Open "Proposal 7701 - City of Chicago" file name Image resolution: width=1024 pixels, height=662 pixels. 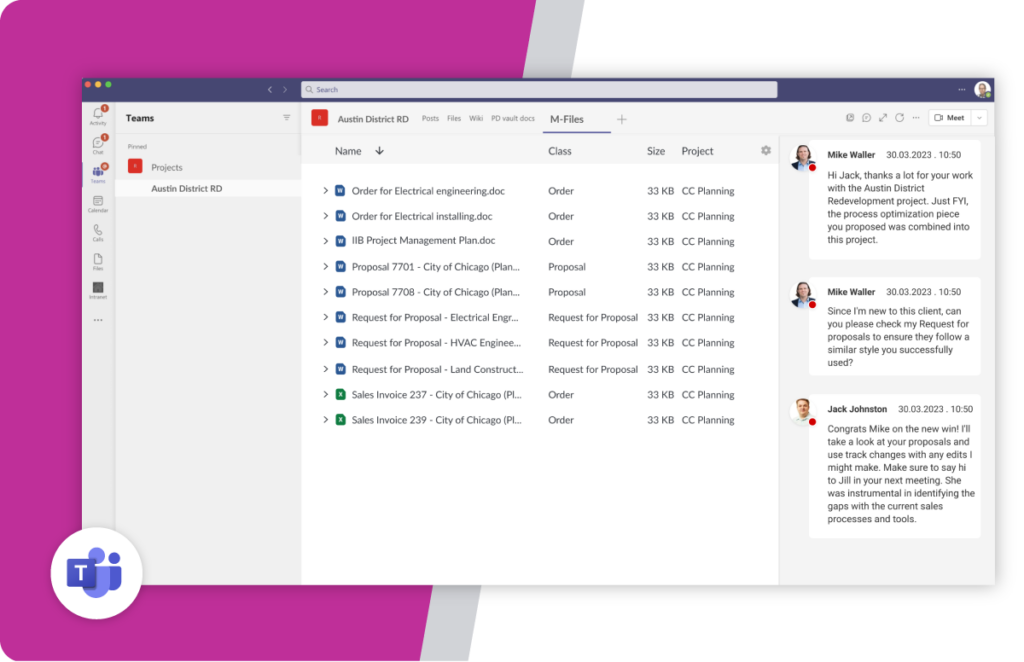[436, 266]
